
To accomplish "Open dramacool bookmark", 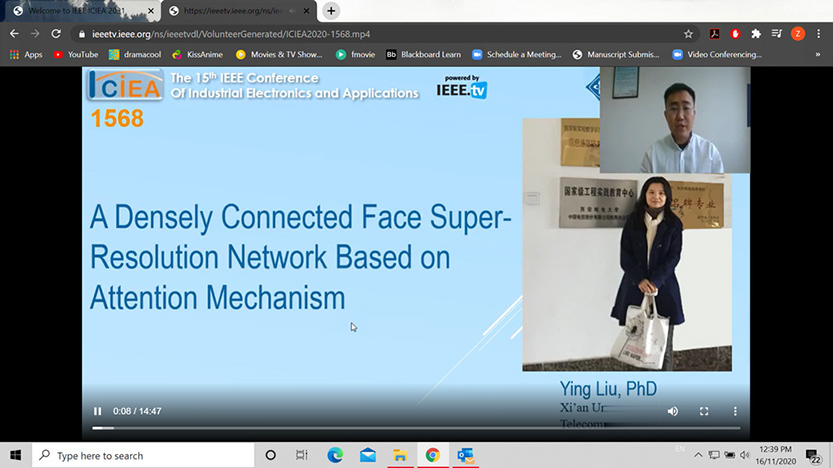I will (134, 54).
